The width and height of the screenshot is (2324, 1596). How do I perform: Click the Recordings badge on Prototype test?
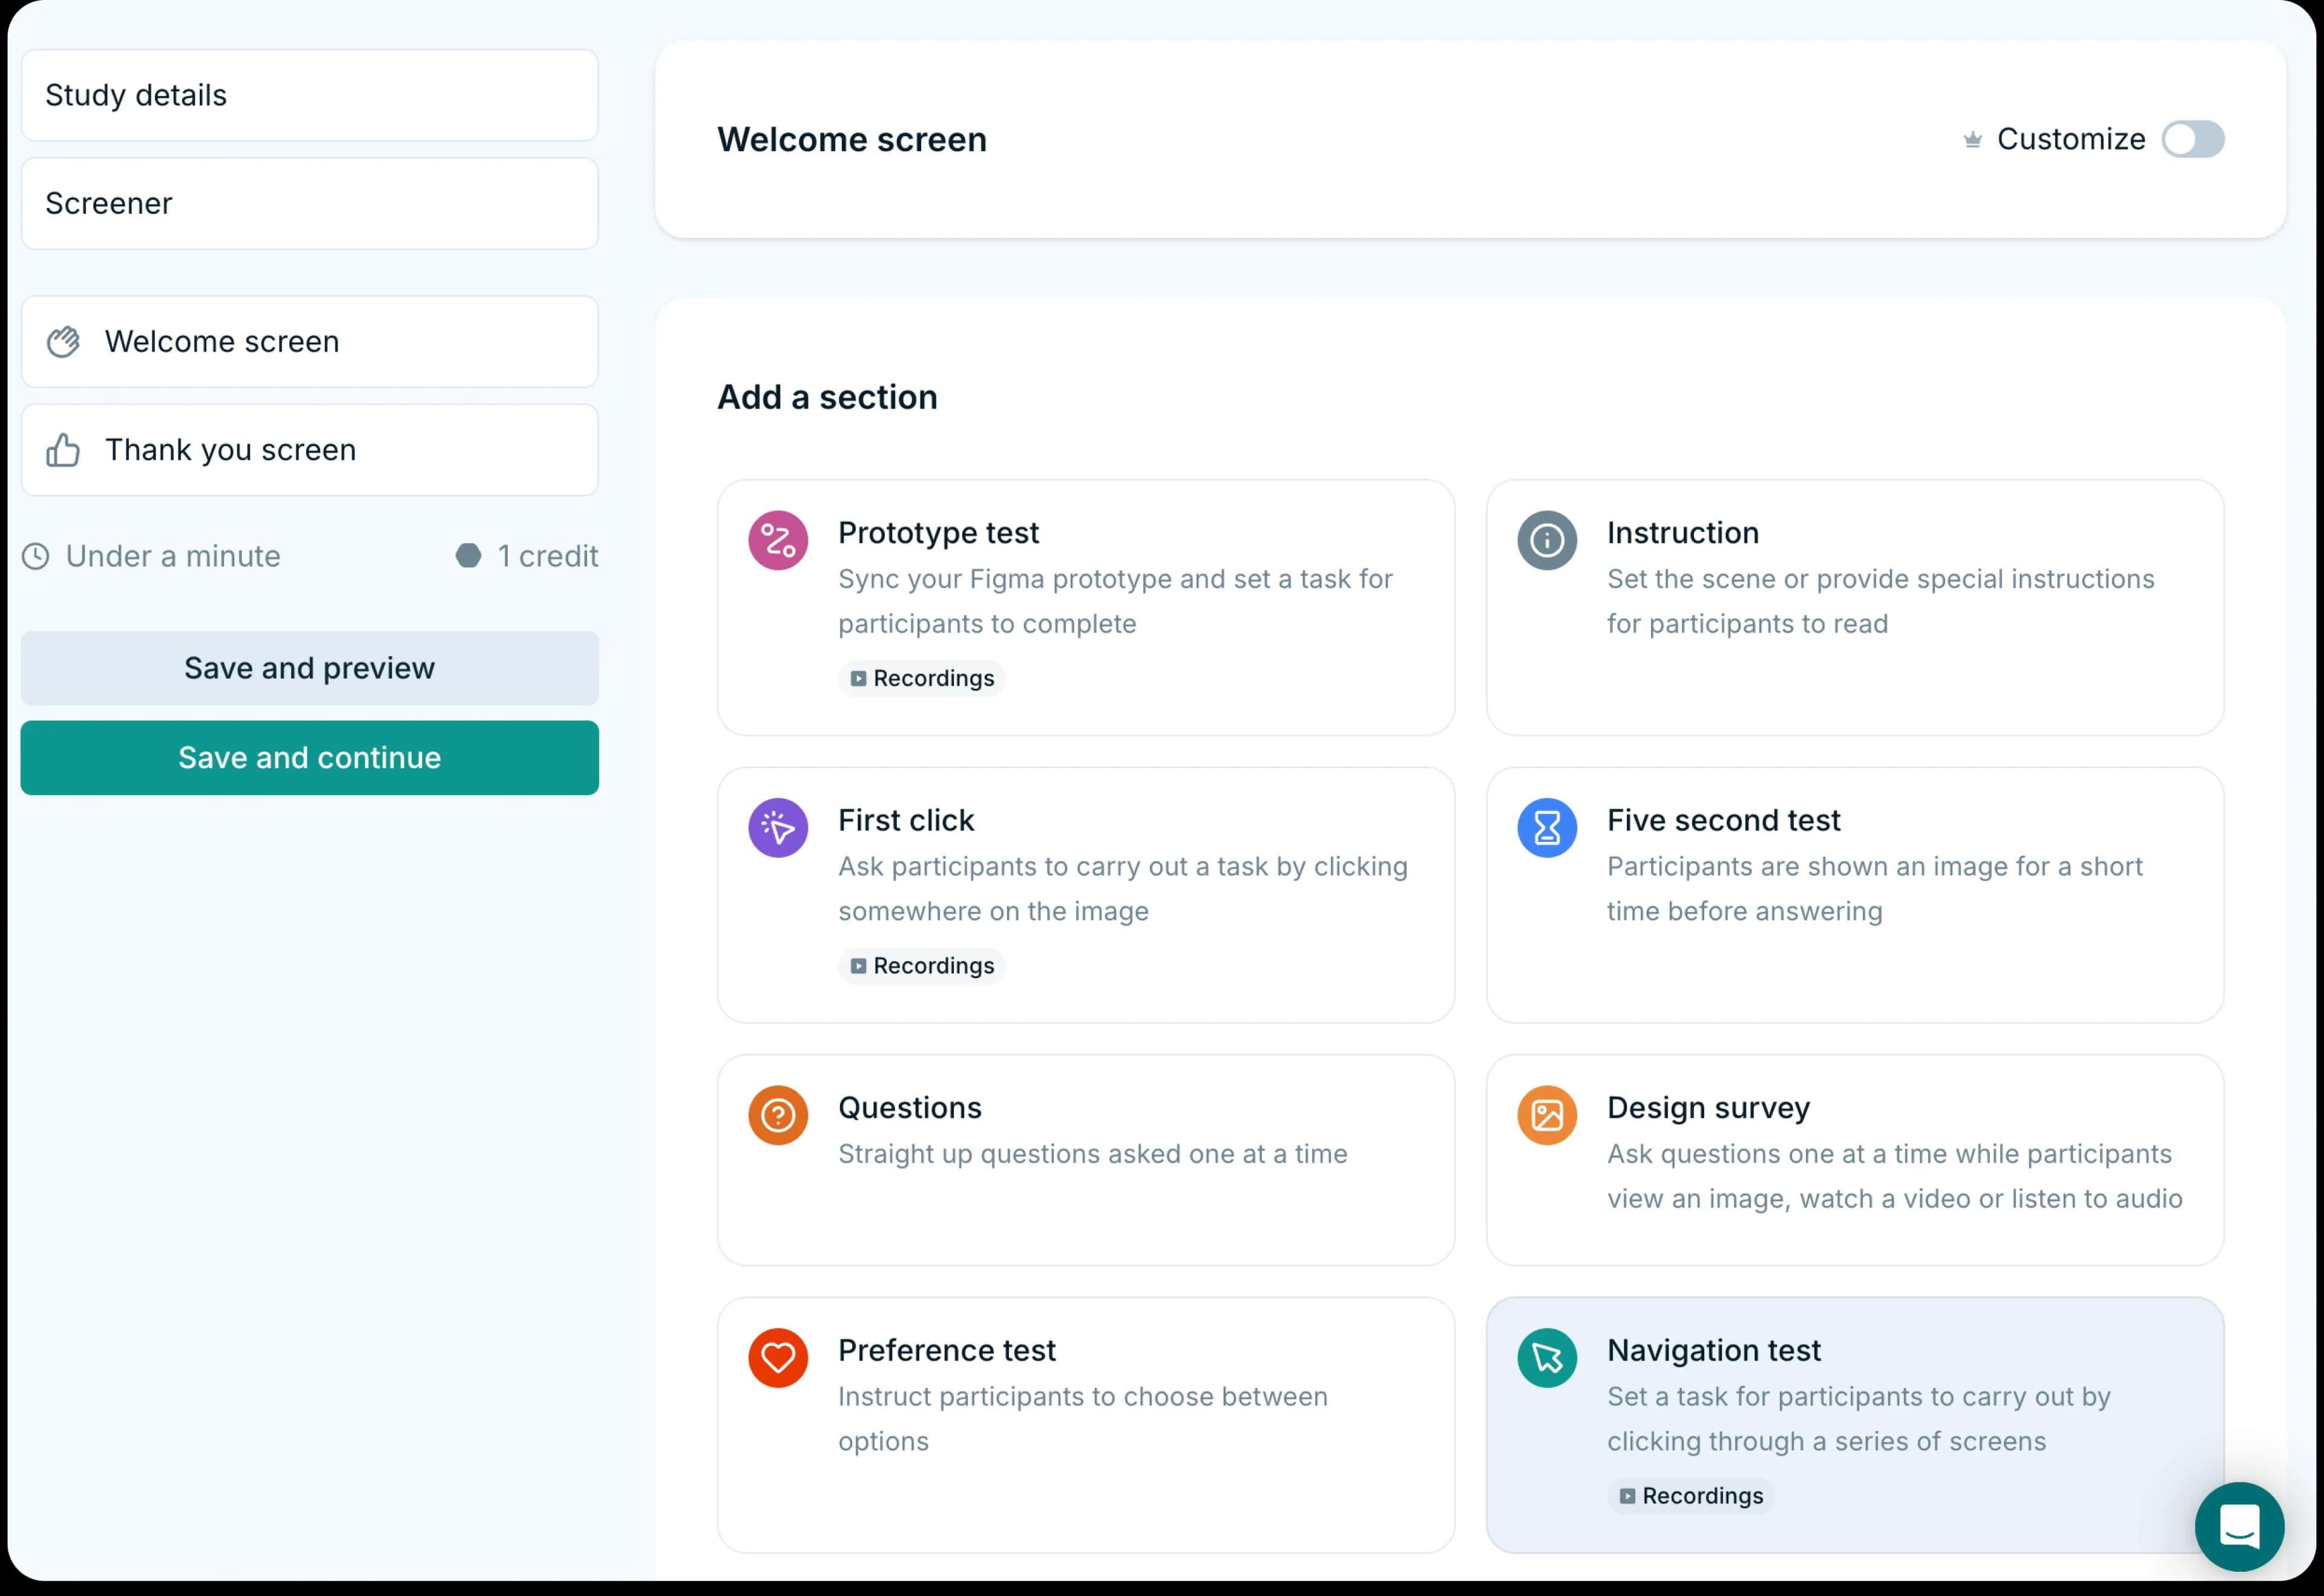[x=921, y=678]
